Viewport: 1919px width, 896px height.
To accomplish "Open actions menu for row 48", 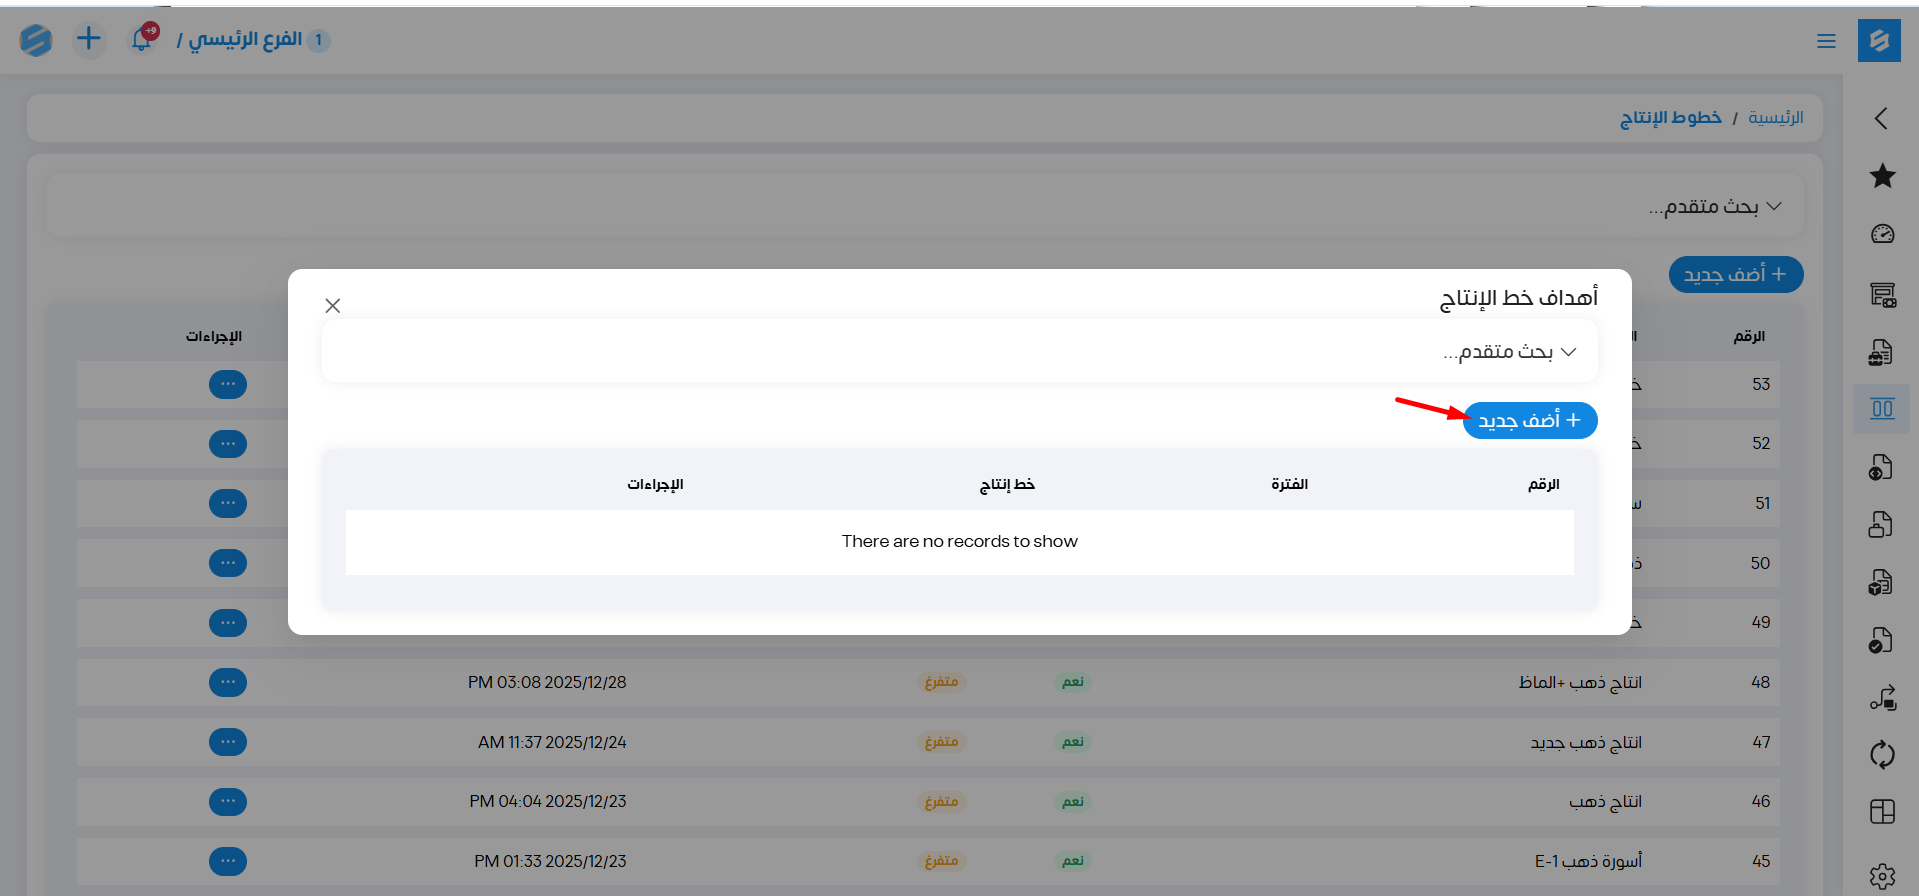I will [228, 682].
